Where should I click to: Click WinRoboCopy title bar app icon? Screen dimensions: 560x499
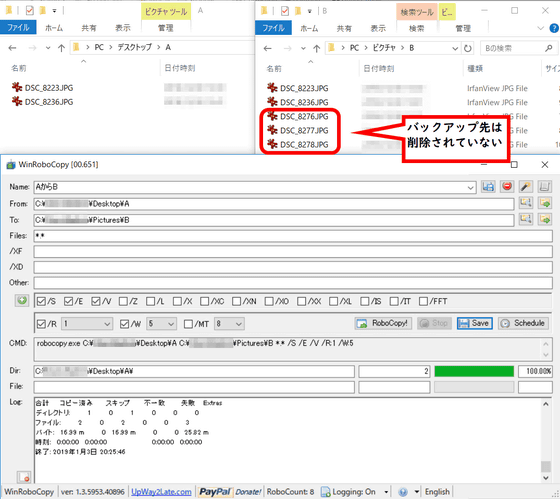point(11,164)
